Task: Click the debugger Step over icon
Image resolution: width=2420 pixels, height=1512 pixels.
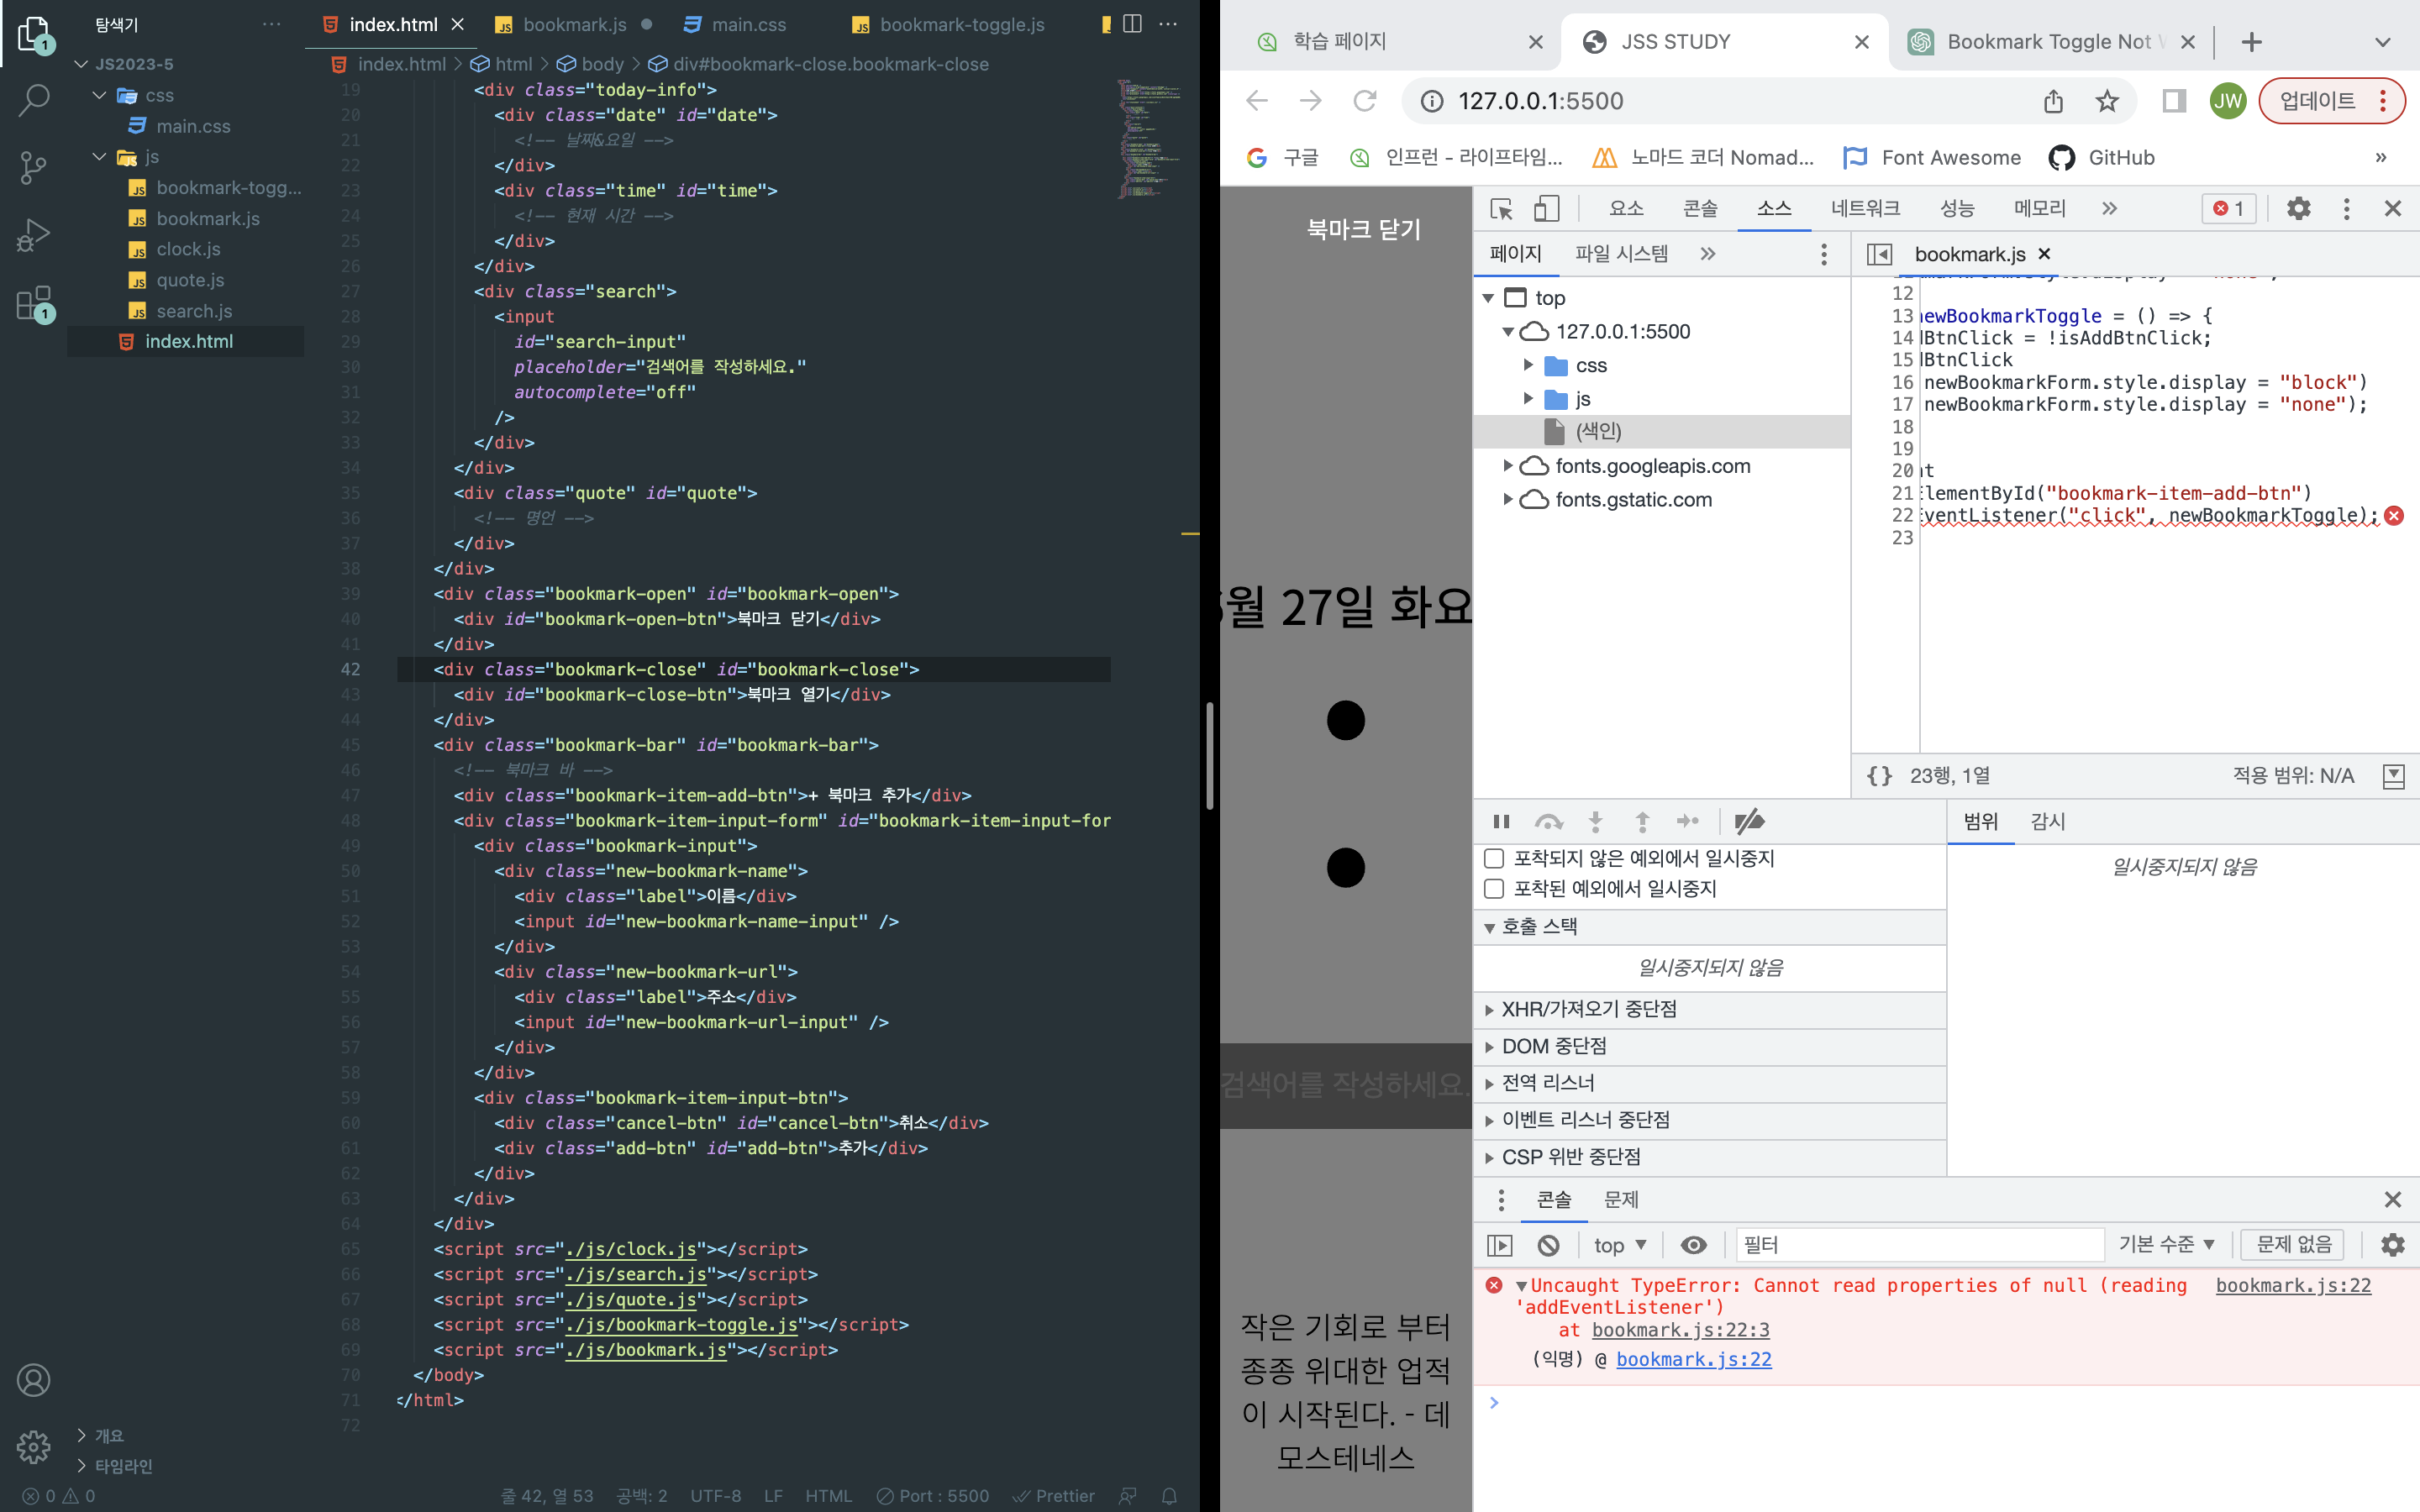Action: 1548,821
